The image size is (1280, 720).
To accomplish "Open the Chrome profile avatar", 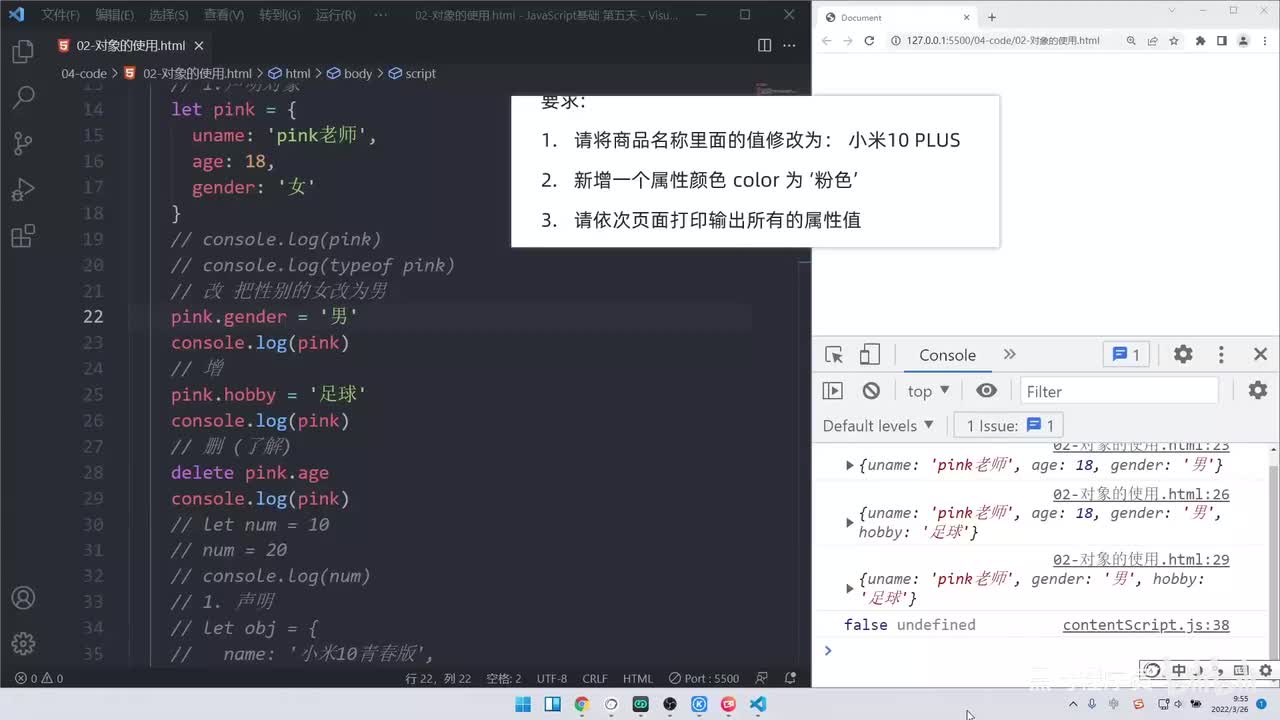I will (x=1243, y=41).
